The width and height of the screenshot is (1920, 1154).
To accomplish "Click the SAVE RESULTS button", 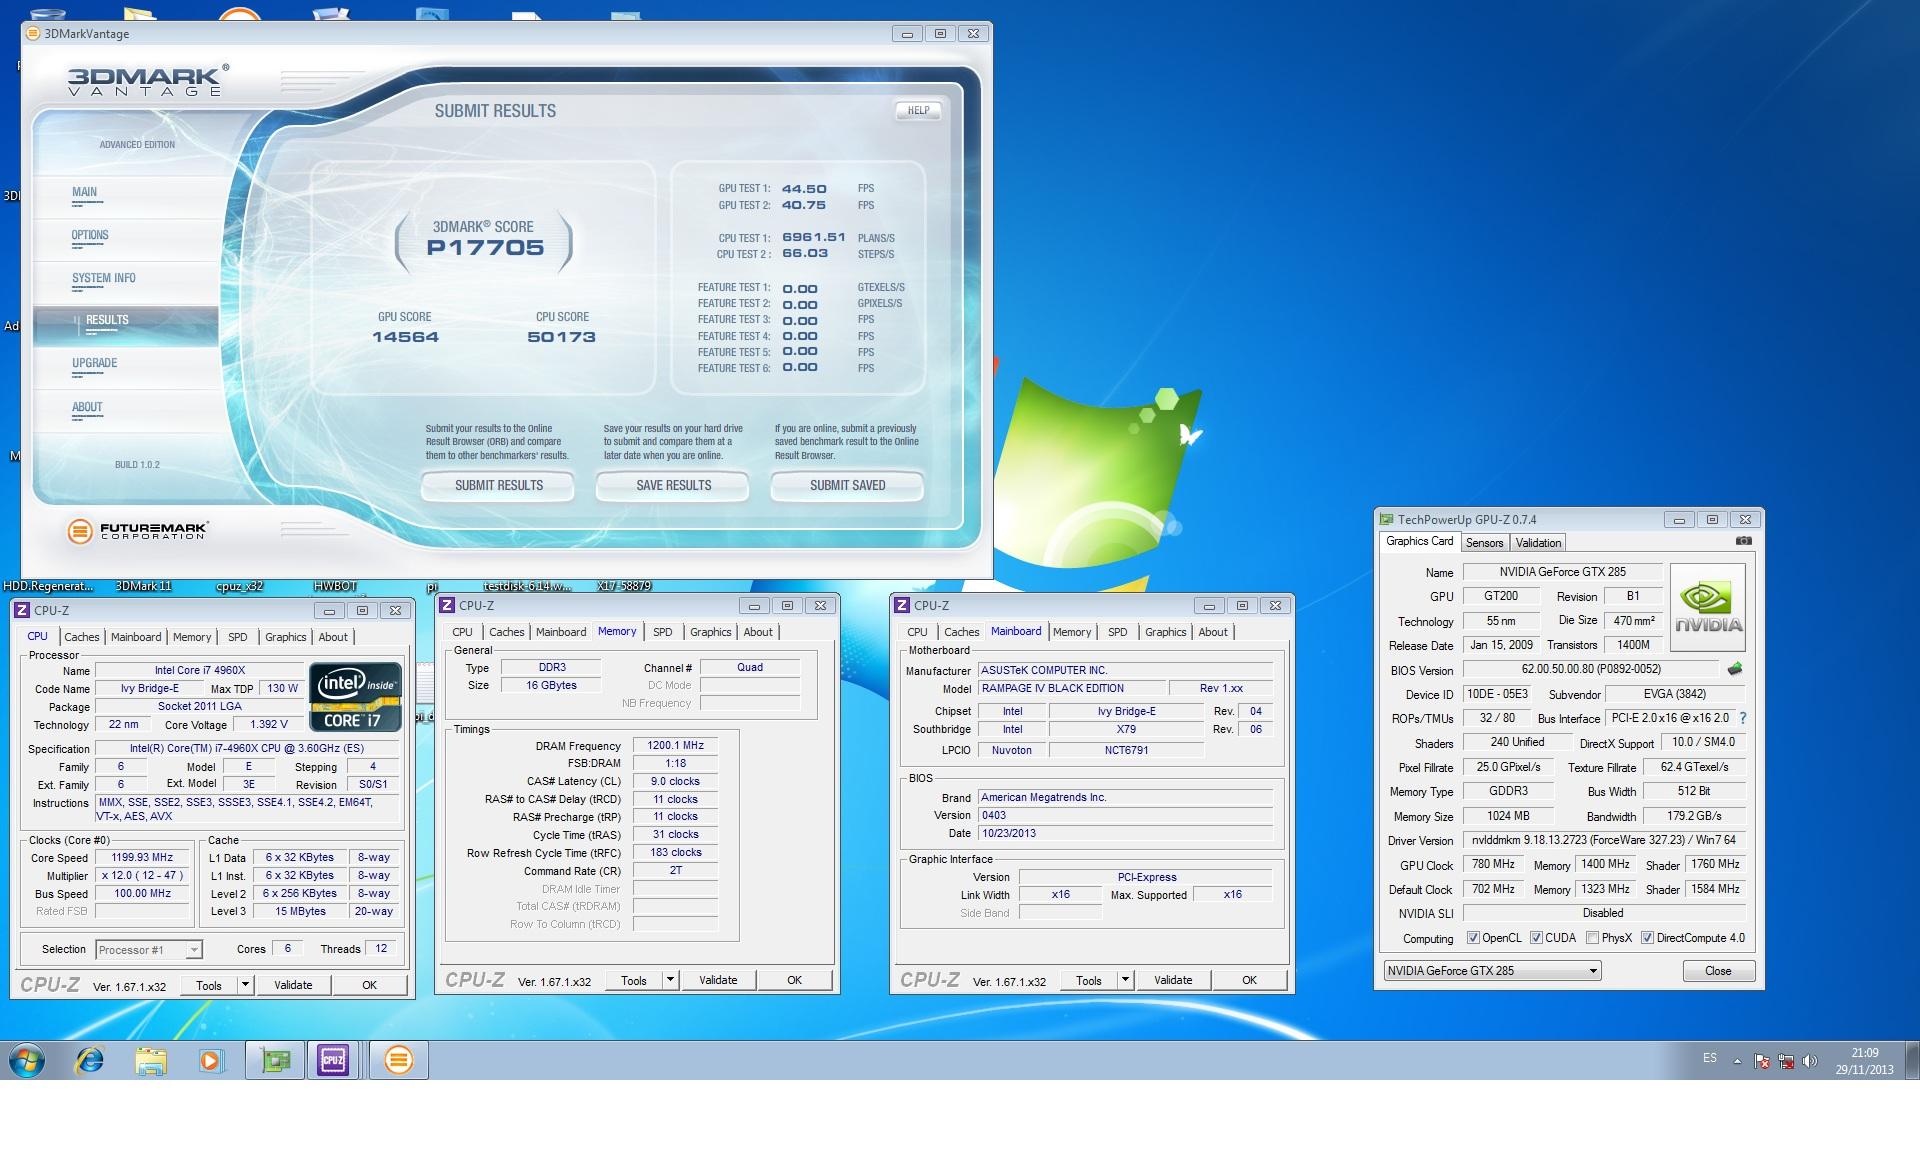I will pos(673,486).
